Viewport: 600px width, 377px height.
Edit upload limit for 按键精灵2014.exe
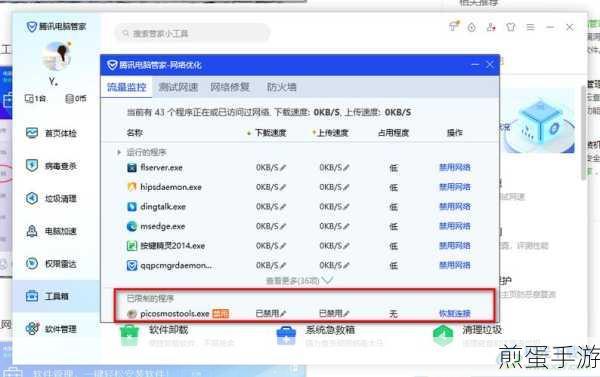(346, 246)
